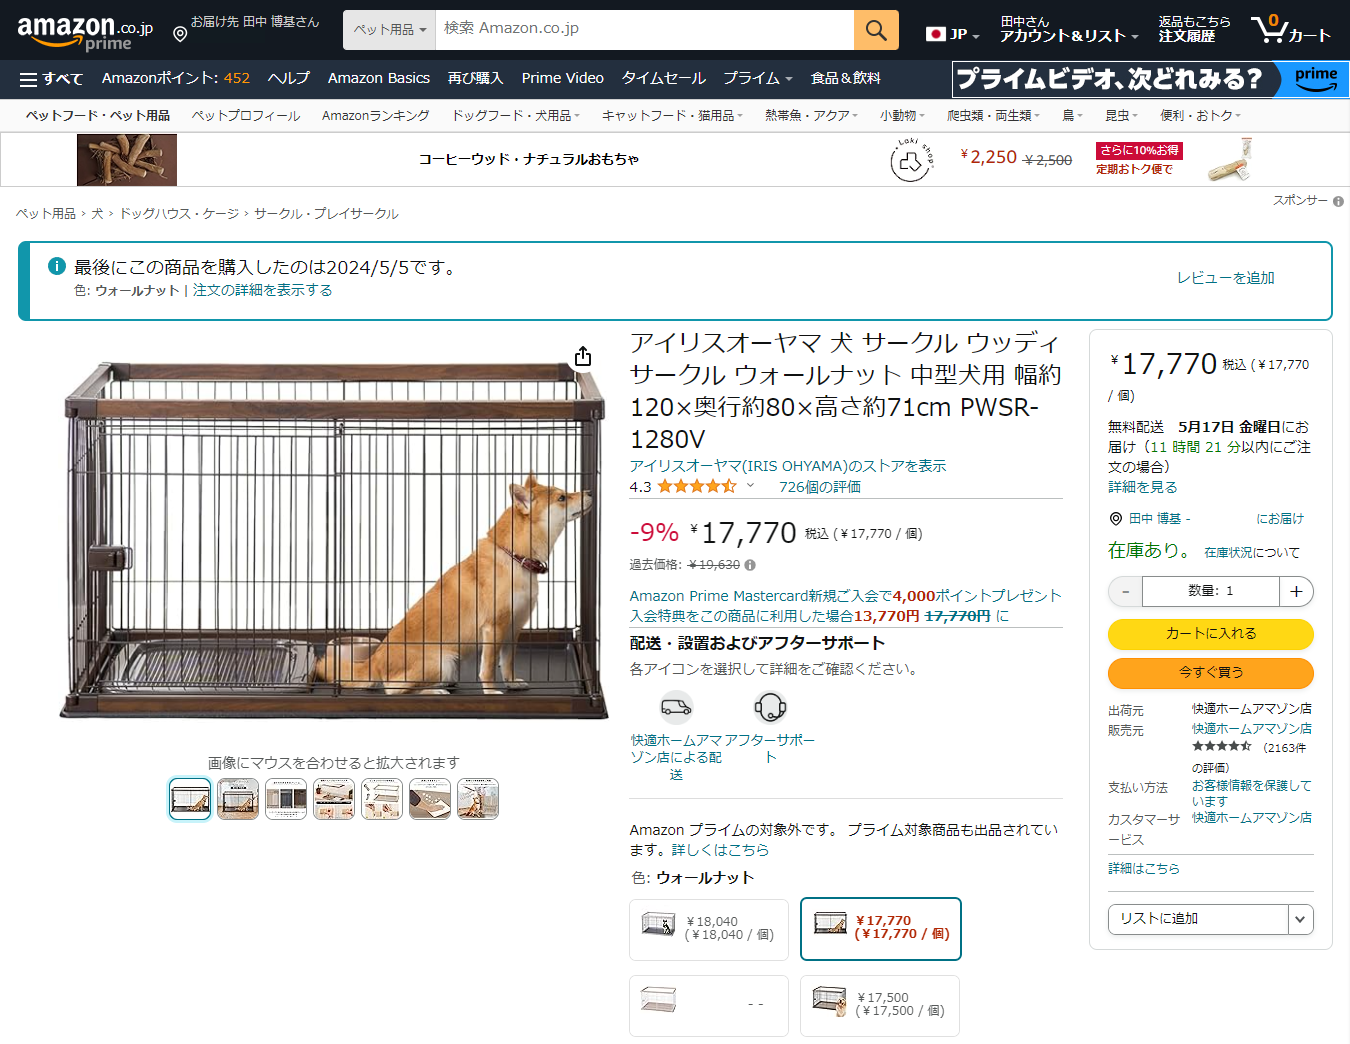
Task: Expand the star rating chevron
Action: [x=750, y=486]
